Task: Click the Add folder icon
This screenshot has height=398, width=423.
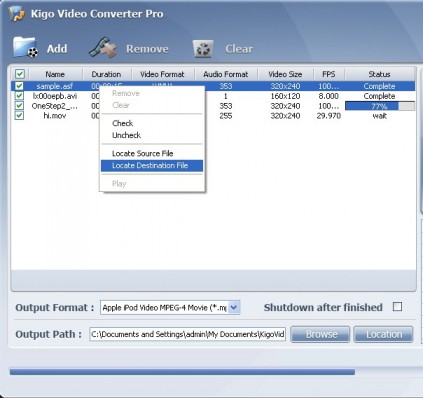Action: click(25, 47)
